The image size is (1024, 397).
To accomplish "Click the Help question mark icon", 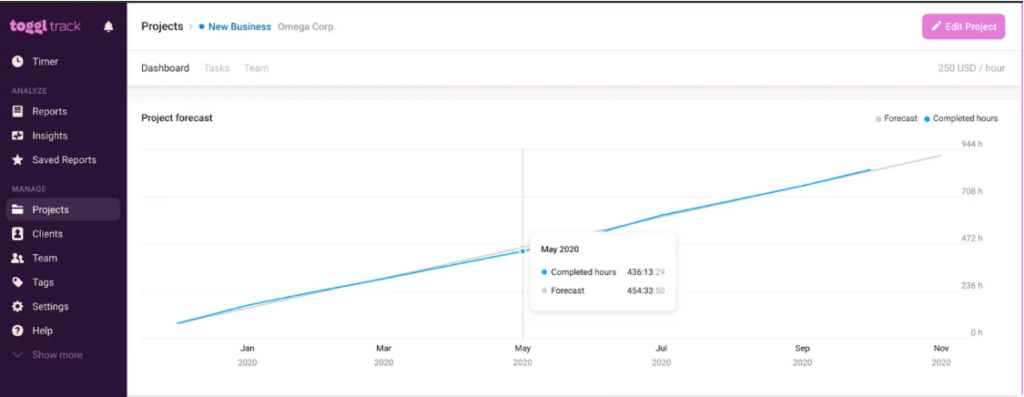I will pos(18,331).
